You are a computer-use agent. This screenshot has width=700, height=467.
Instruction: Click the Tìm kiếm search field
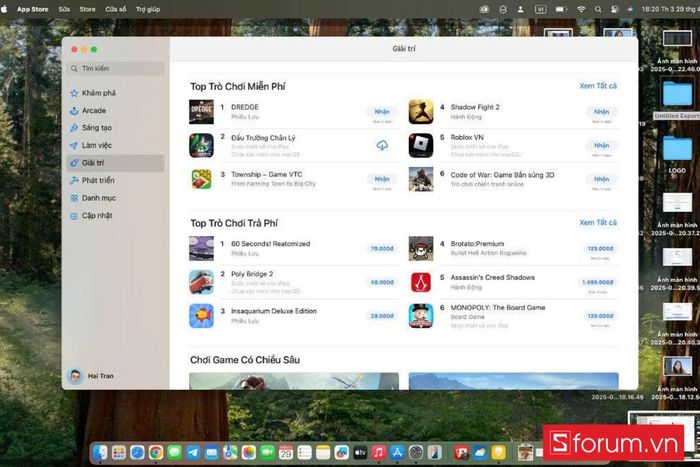pos(116,68)
